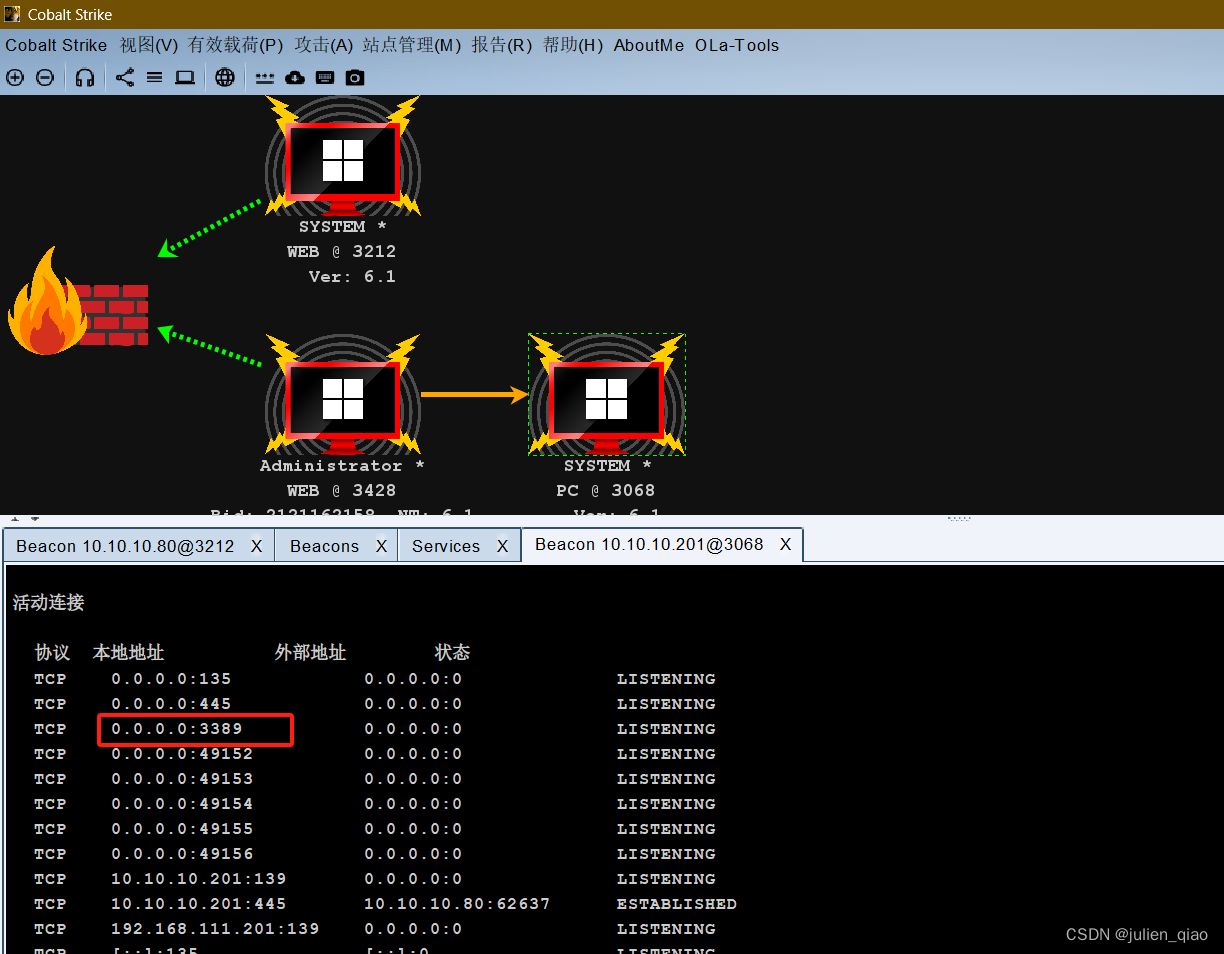Close the Beacons tab
This screenshot has width=1224, height=954.
point(381,546)
